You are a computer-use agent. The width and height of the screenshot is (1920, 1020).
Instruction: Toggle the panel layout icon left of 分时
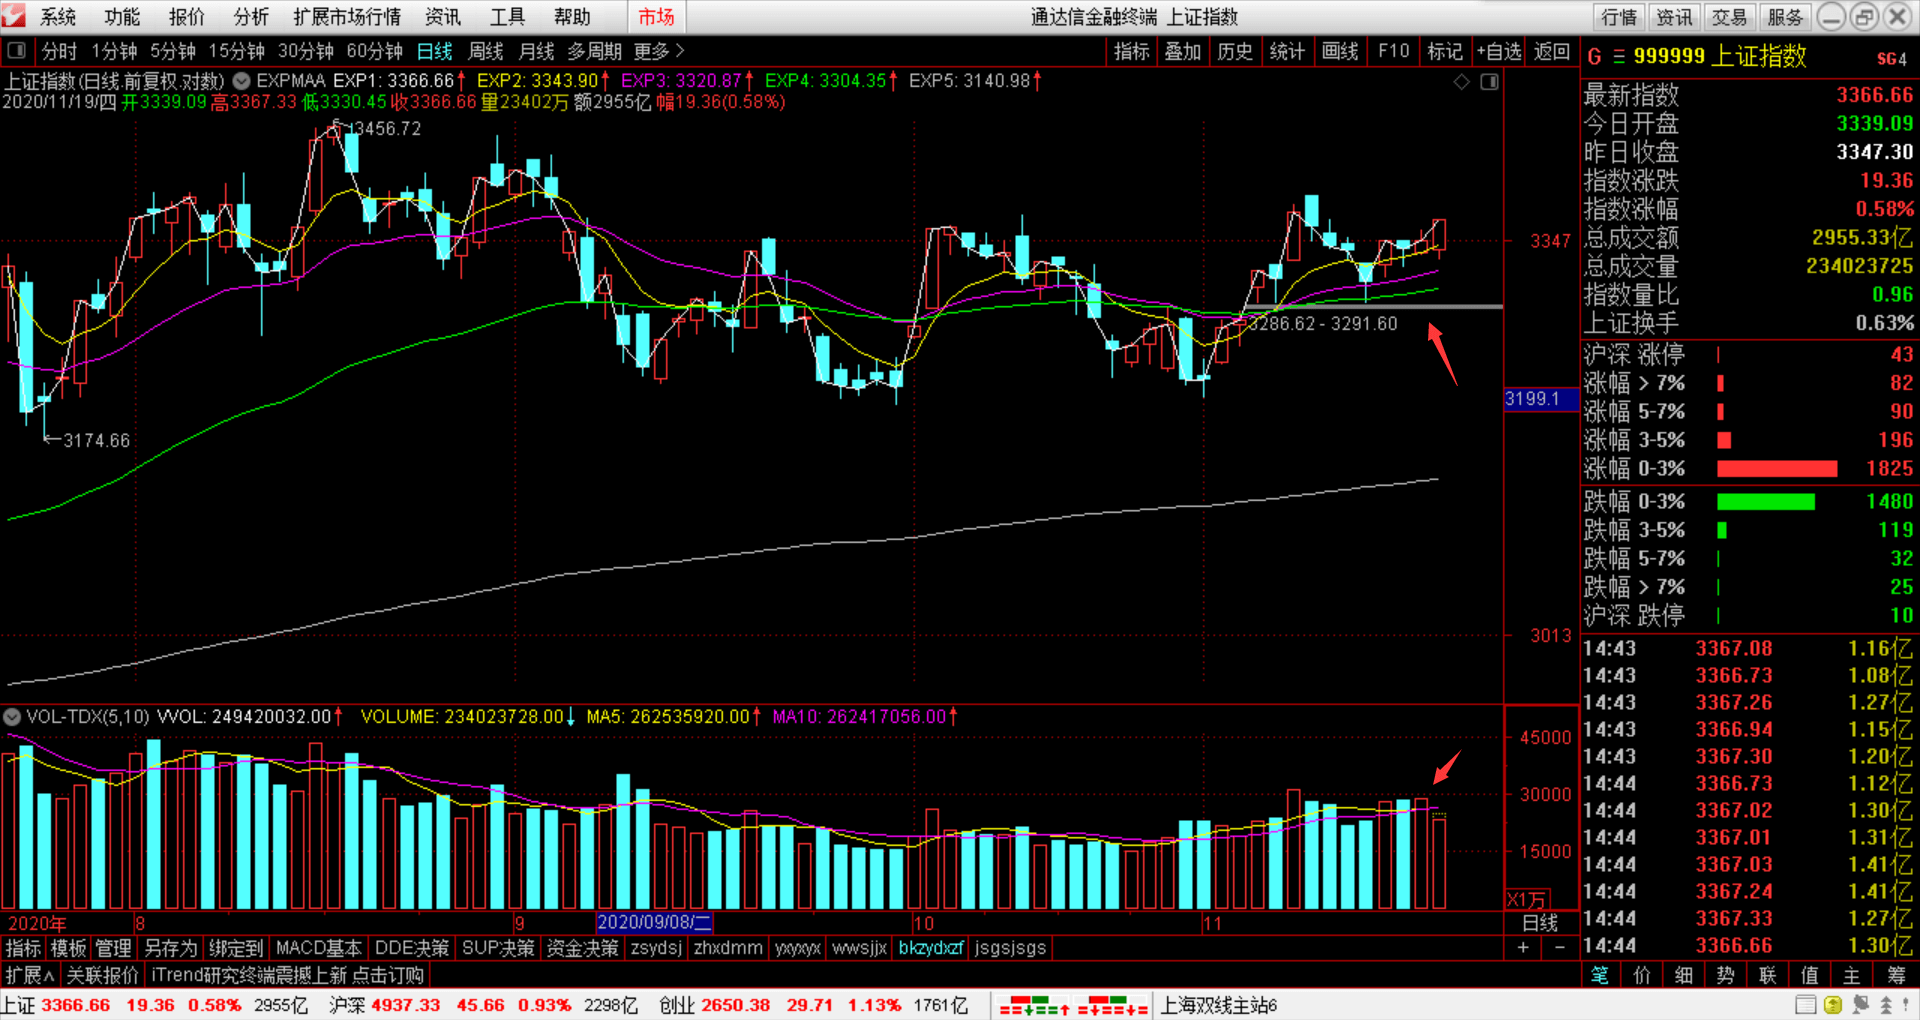16,51
